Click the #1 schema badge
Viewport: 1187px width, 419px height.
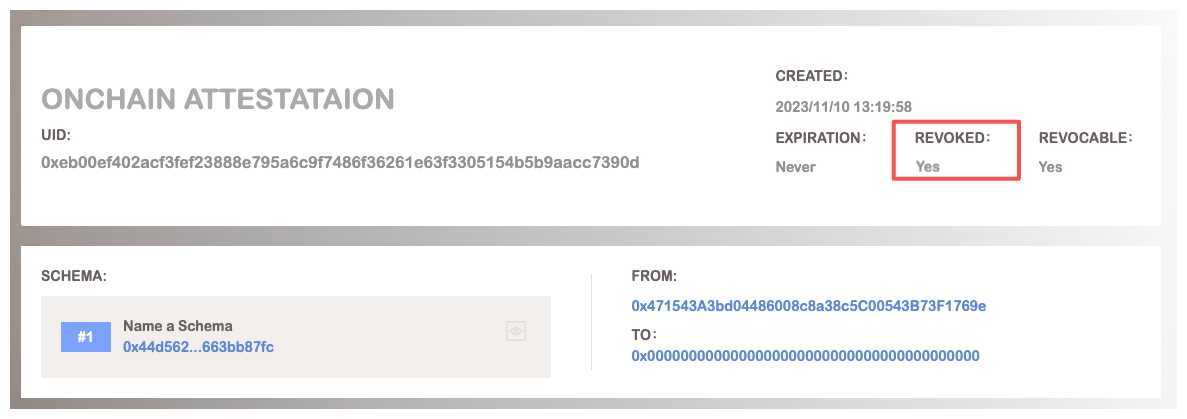click(86, 337)
